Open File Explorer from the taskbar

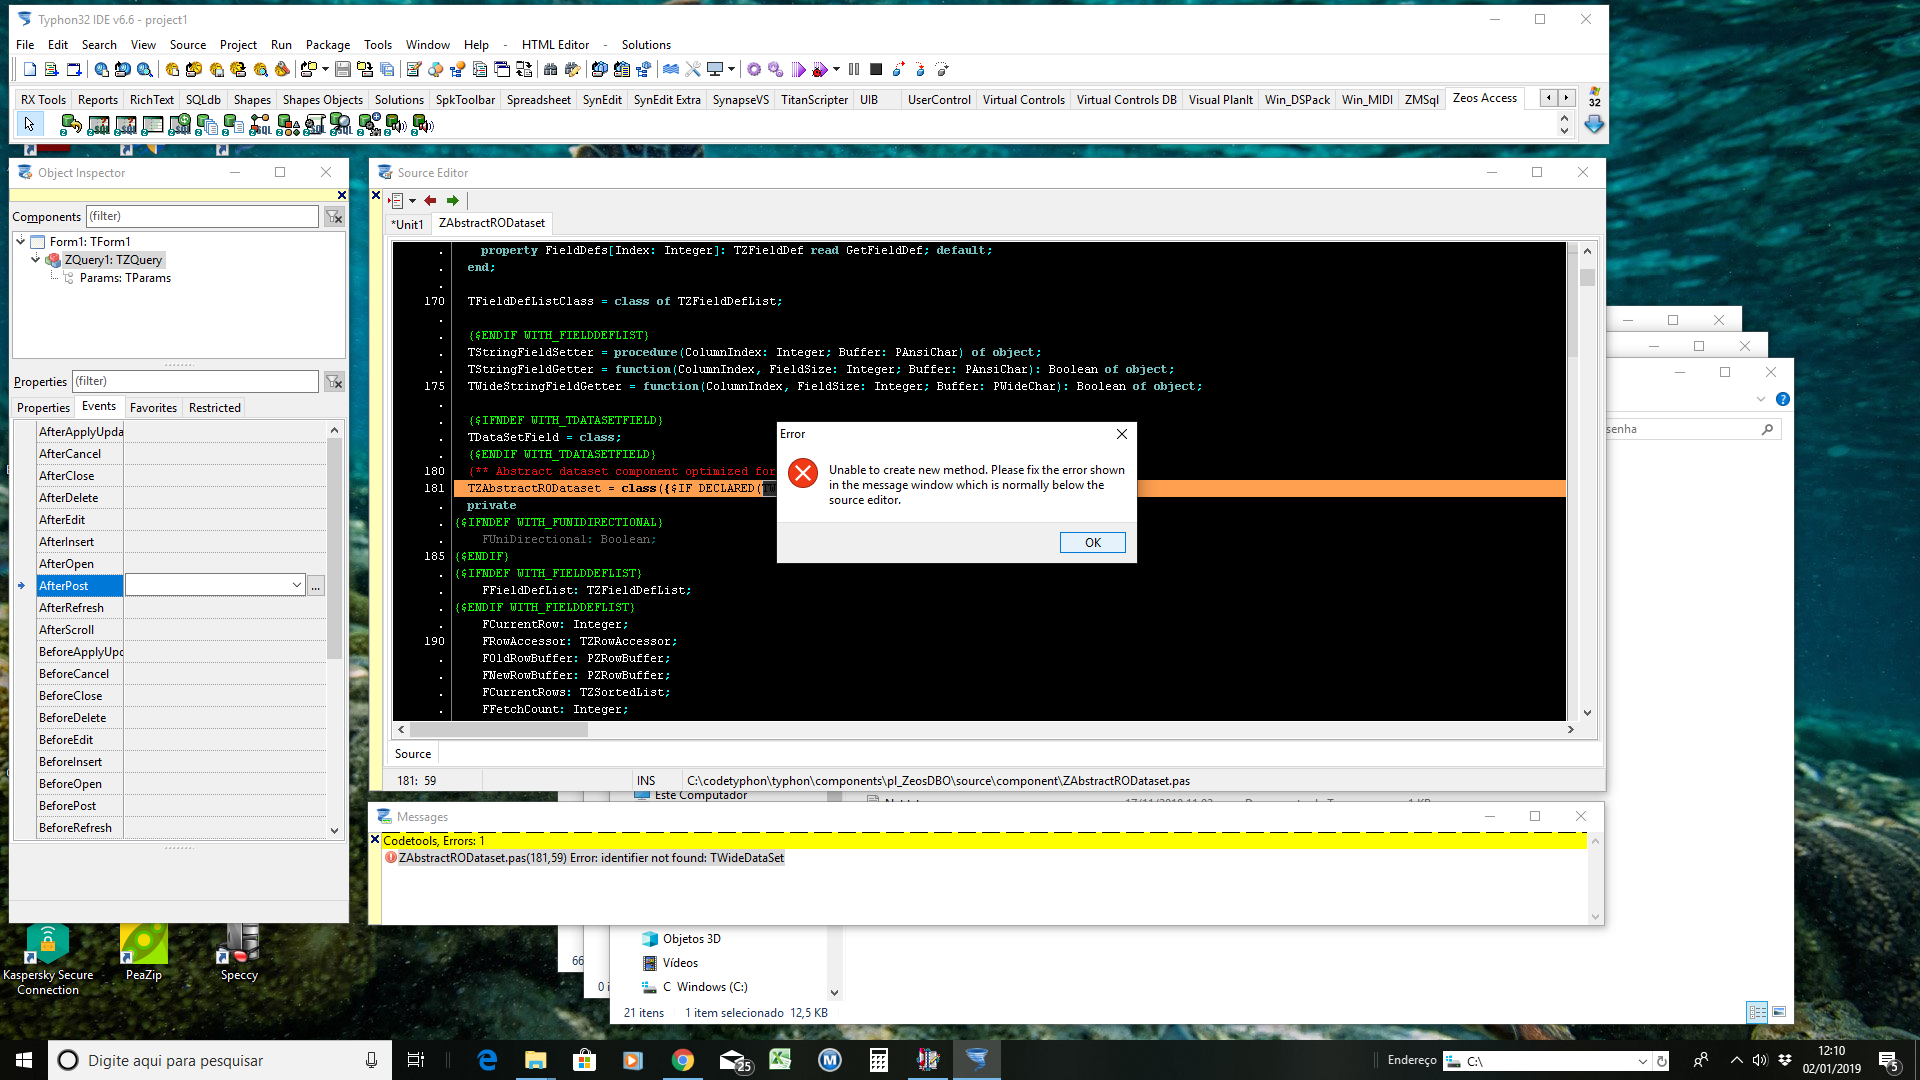[x=536, y=1060]
